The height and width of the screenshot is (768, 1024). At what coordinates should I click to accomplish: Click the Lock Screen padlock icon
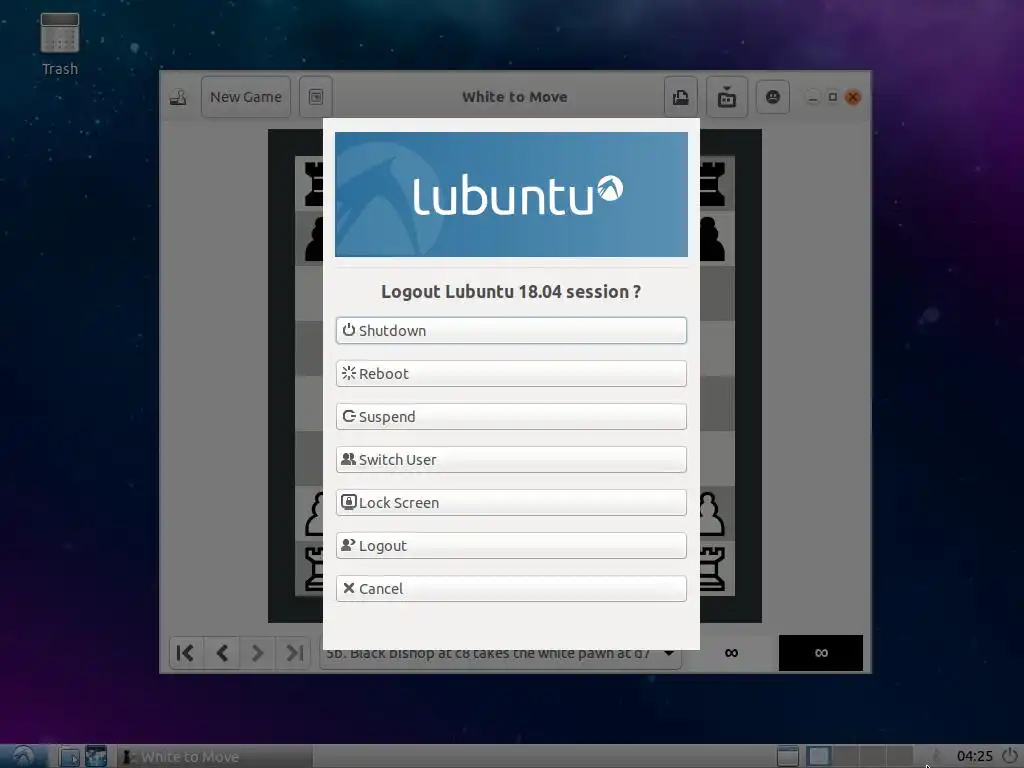(x=349, y=502)
